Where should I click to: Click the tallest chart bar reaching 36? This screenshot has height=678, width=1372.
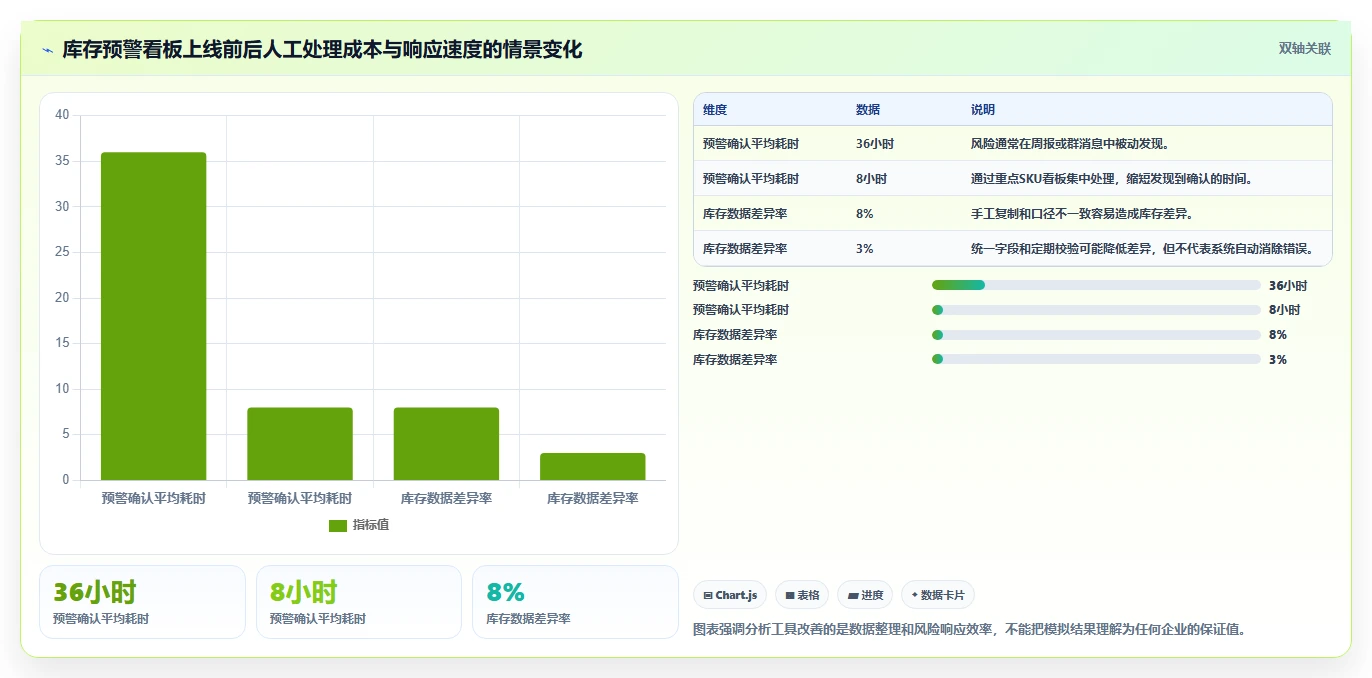click(153, 316)
